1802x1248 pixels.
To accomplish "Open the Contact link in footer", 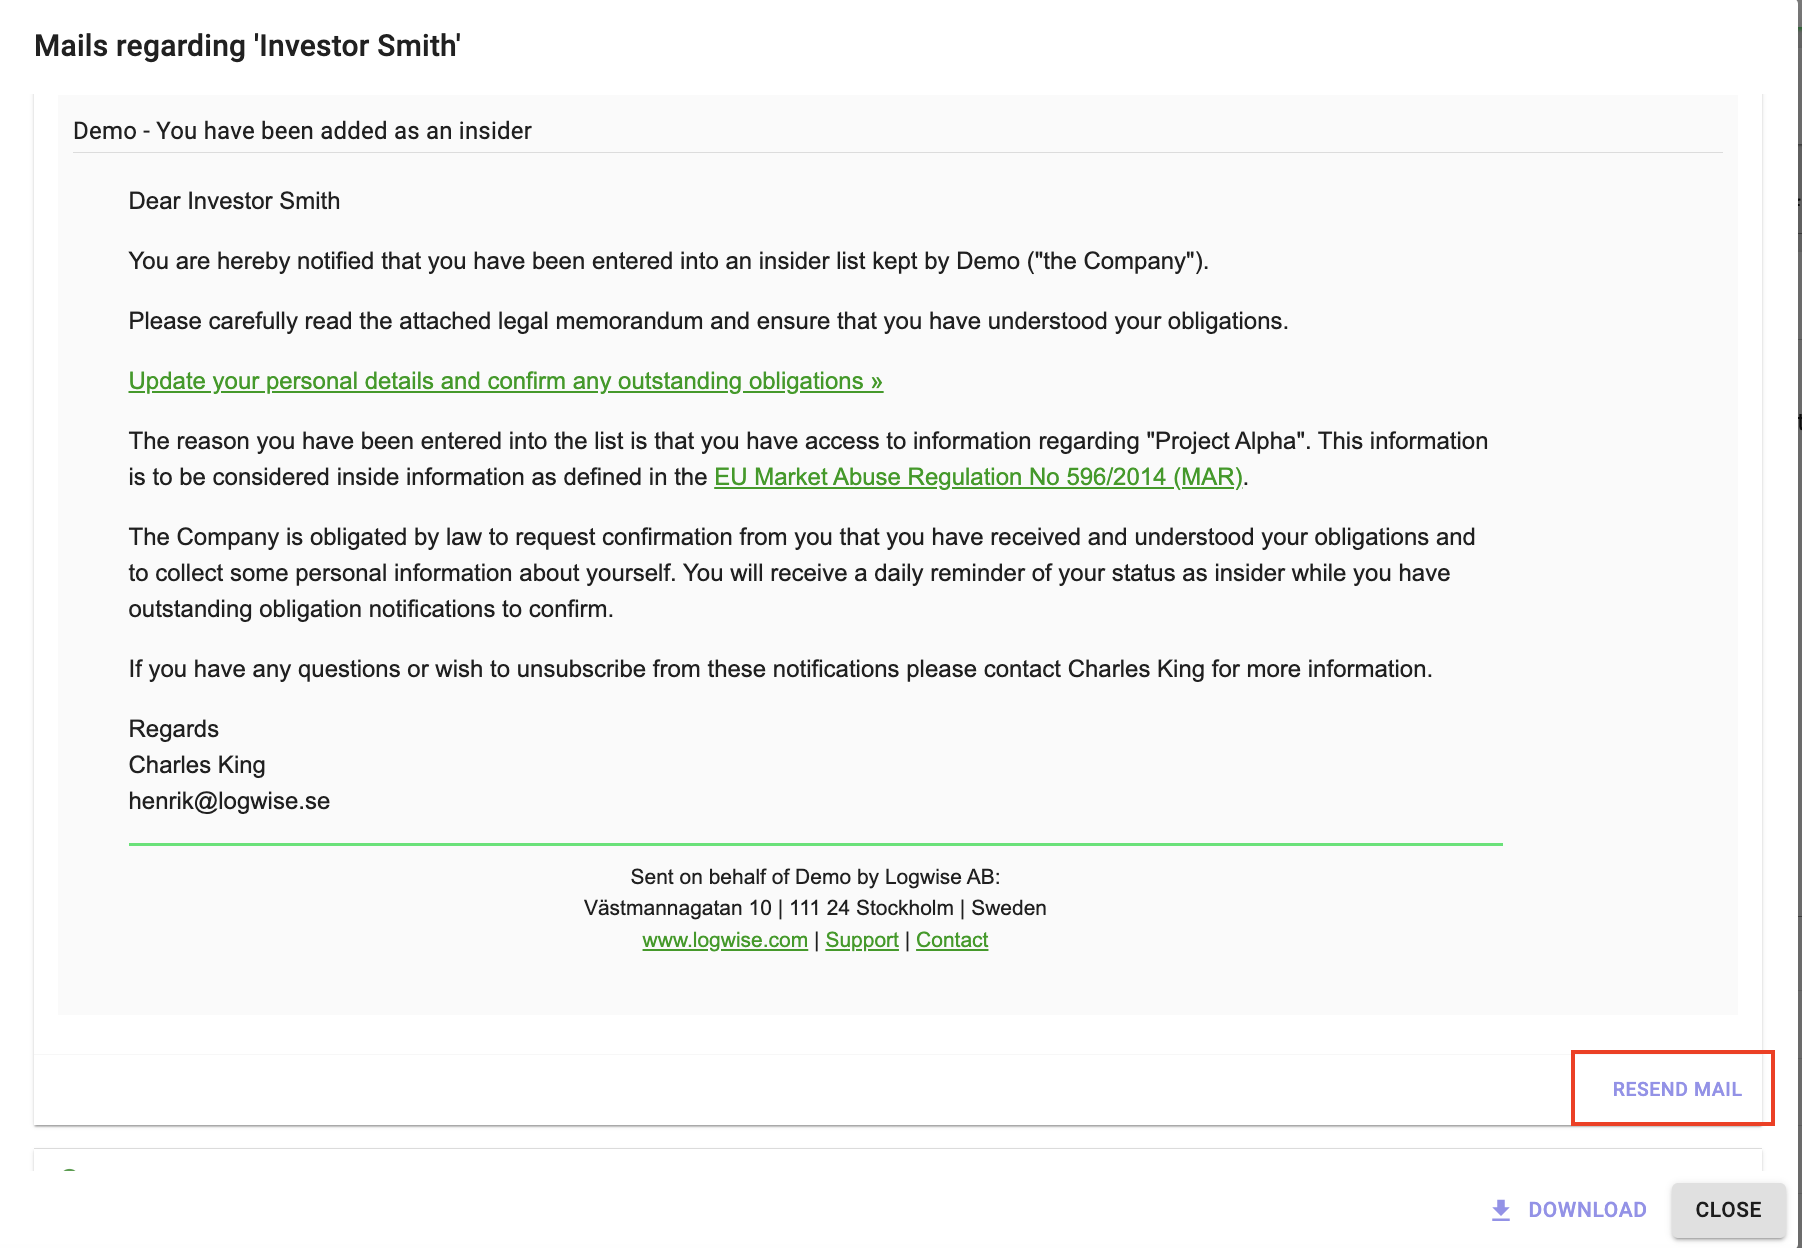I will (952, 940).
